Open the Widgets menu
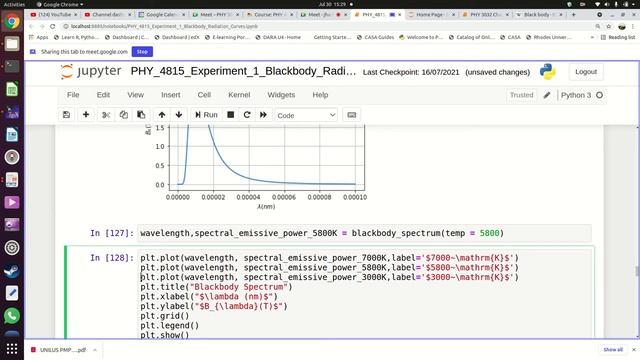The image size is (640, 360). (281, 95)
